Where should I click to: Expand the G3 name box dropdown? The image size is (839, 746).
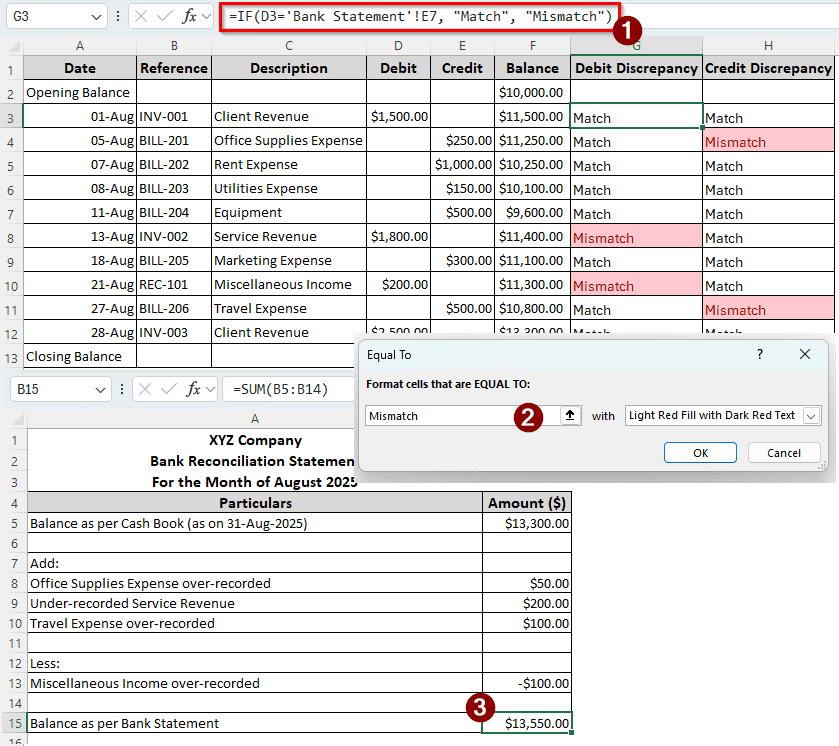click(96, 17)
